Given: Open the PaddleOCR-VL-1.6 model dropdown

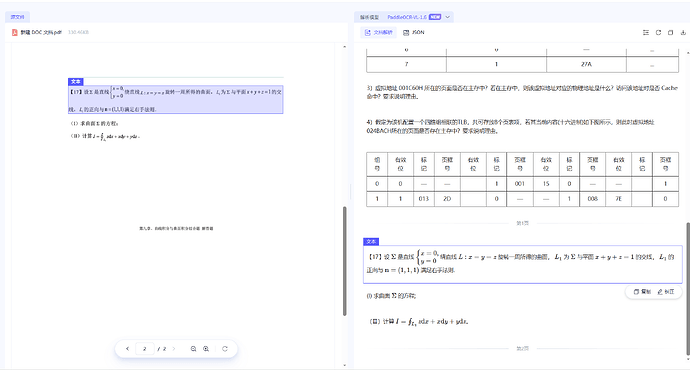Looking at the screenshot, I should click(x=448, y=17).
